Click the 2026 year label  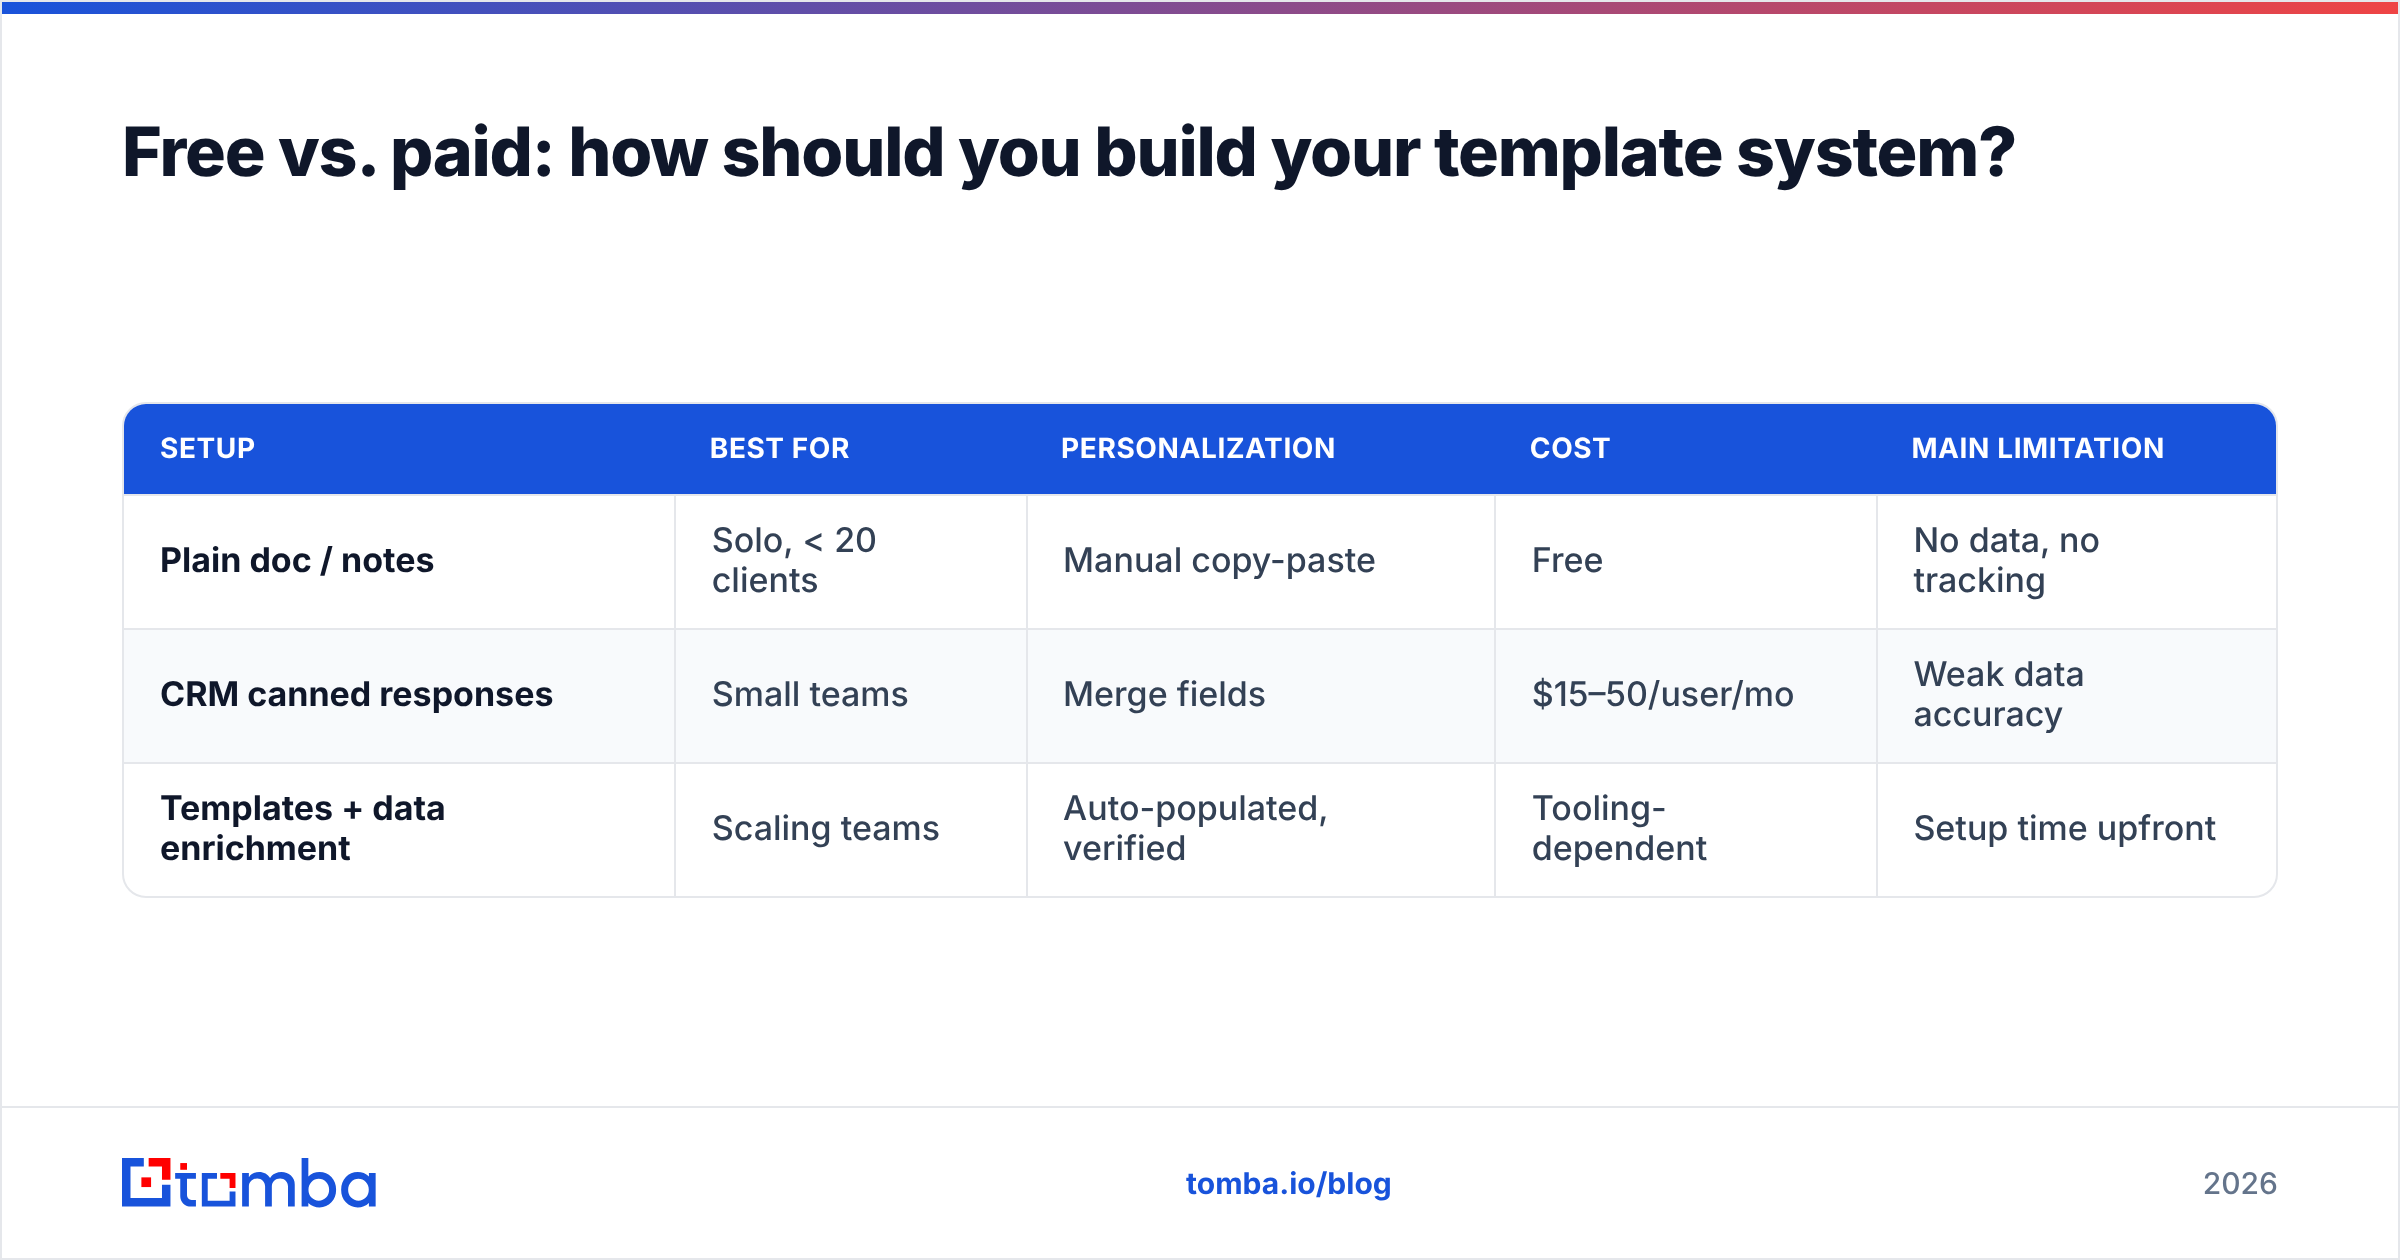click(2240, 1184)
